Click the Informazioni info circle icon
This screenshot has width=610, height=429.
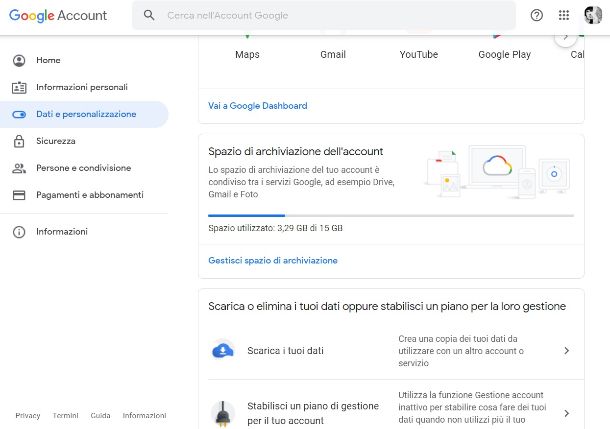(x=19, y=232)
